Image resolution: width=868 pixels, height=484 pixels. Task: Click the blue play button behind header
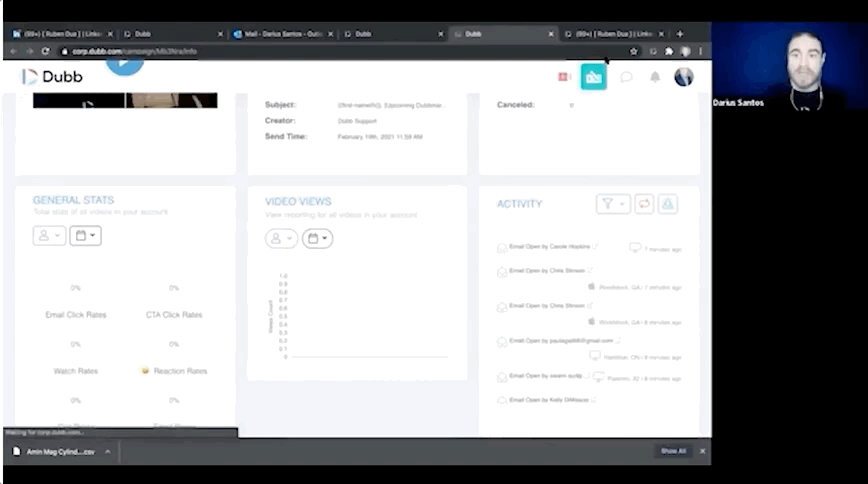point(125,65)
